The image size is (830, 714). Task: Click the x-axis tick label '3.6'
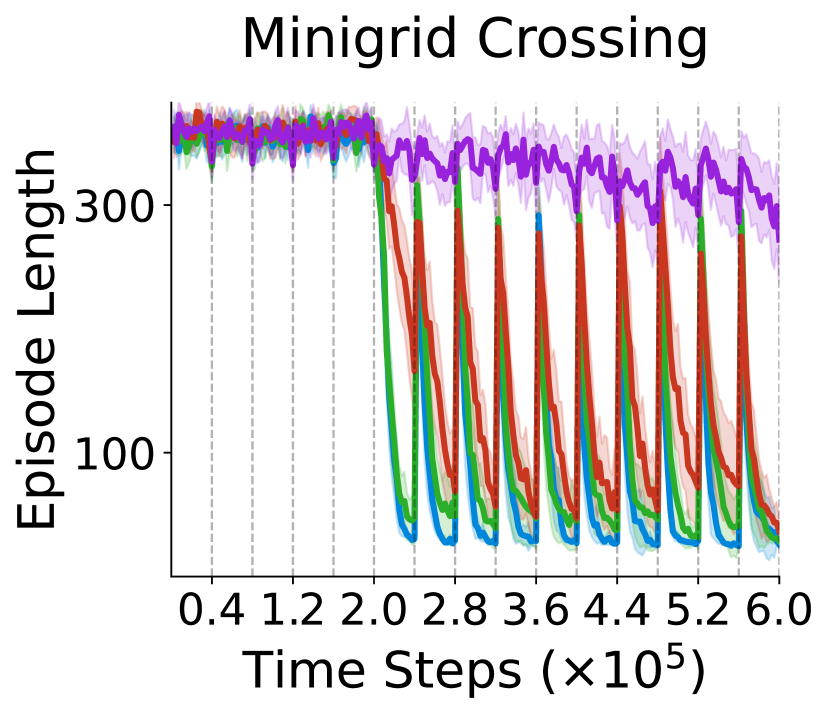[x=536, y=610]
